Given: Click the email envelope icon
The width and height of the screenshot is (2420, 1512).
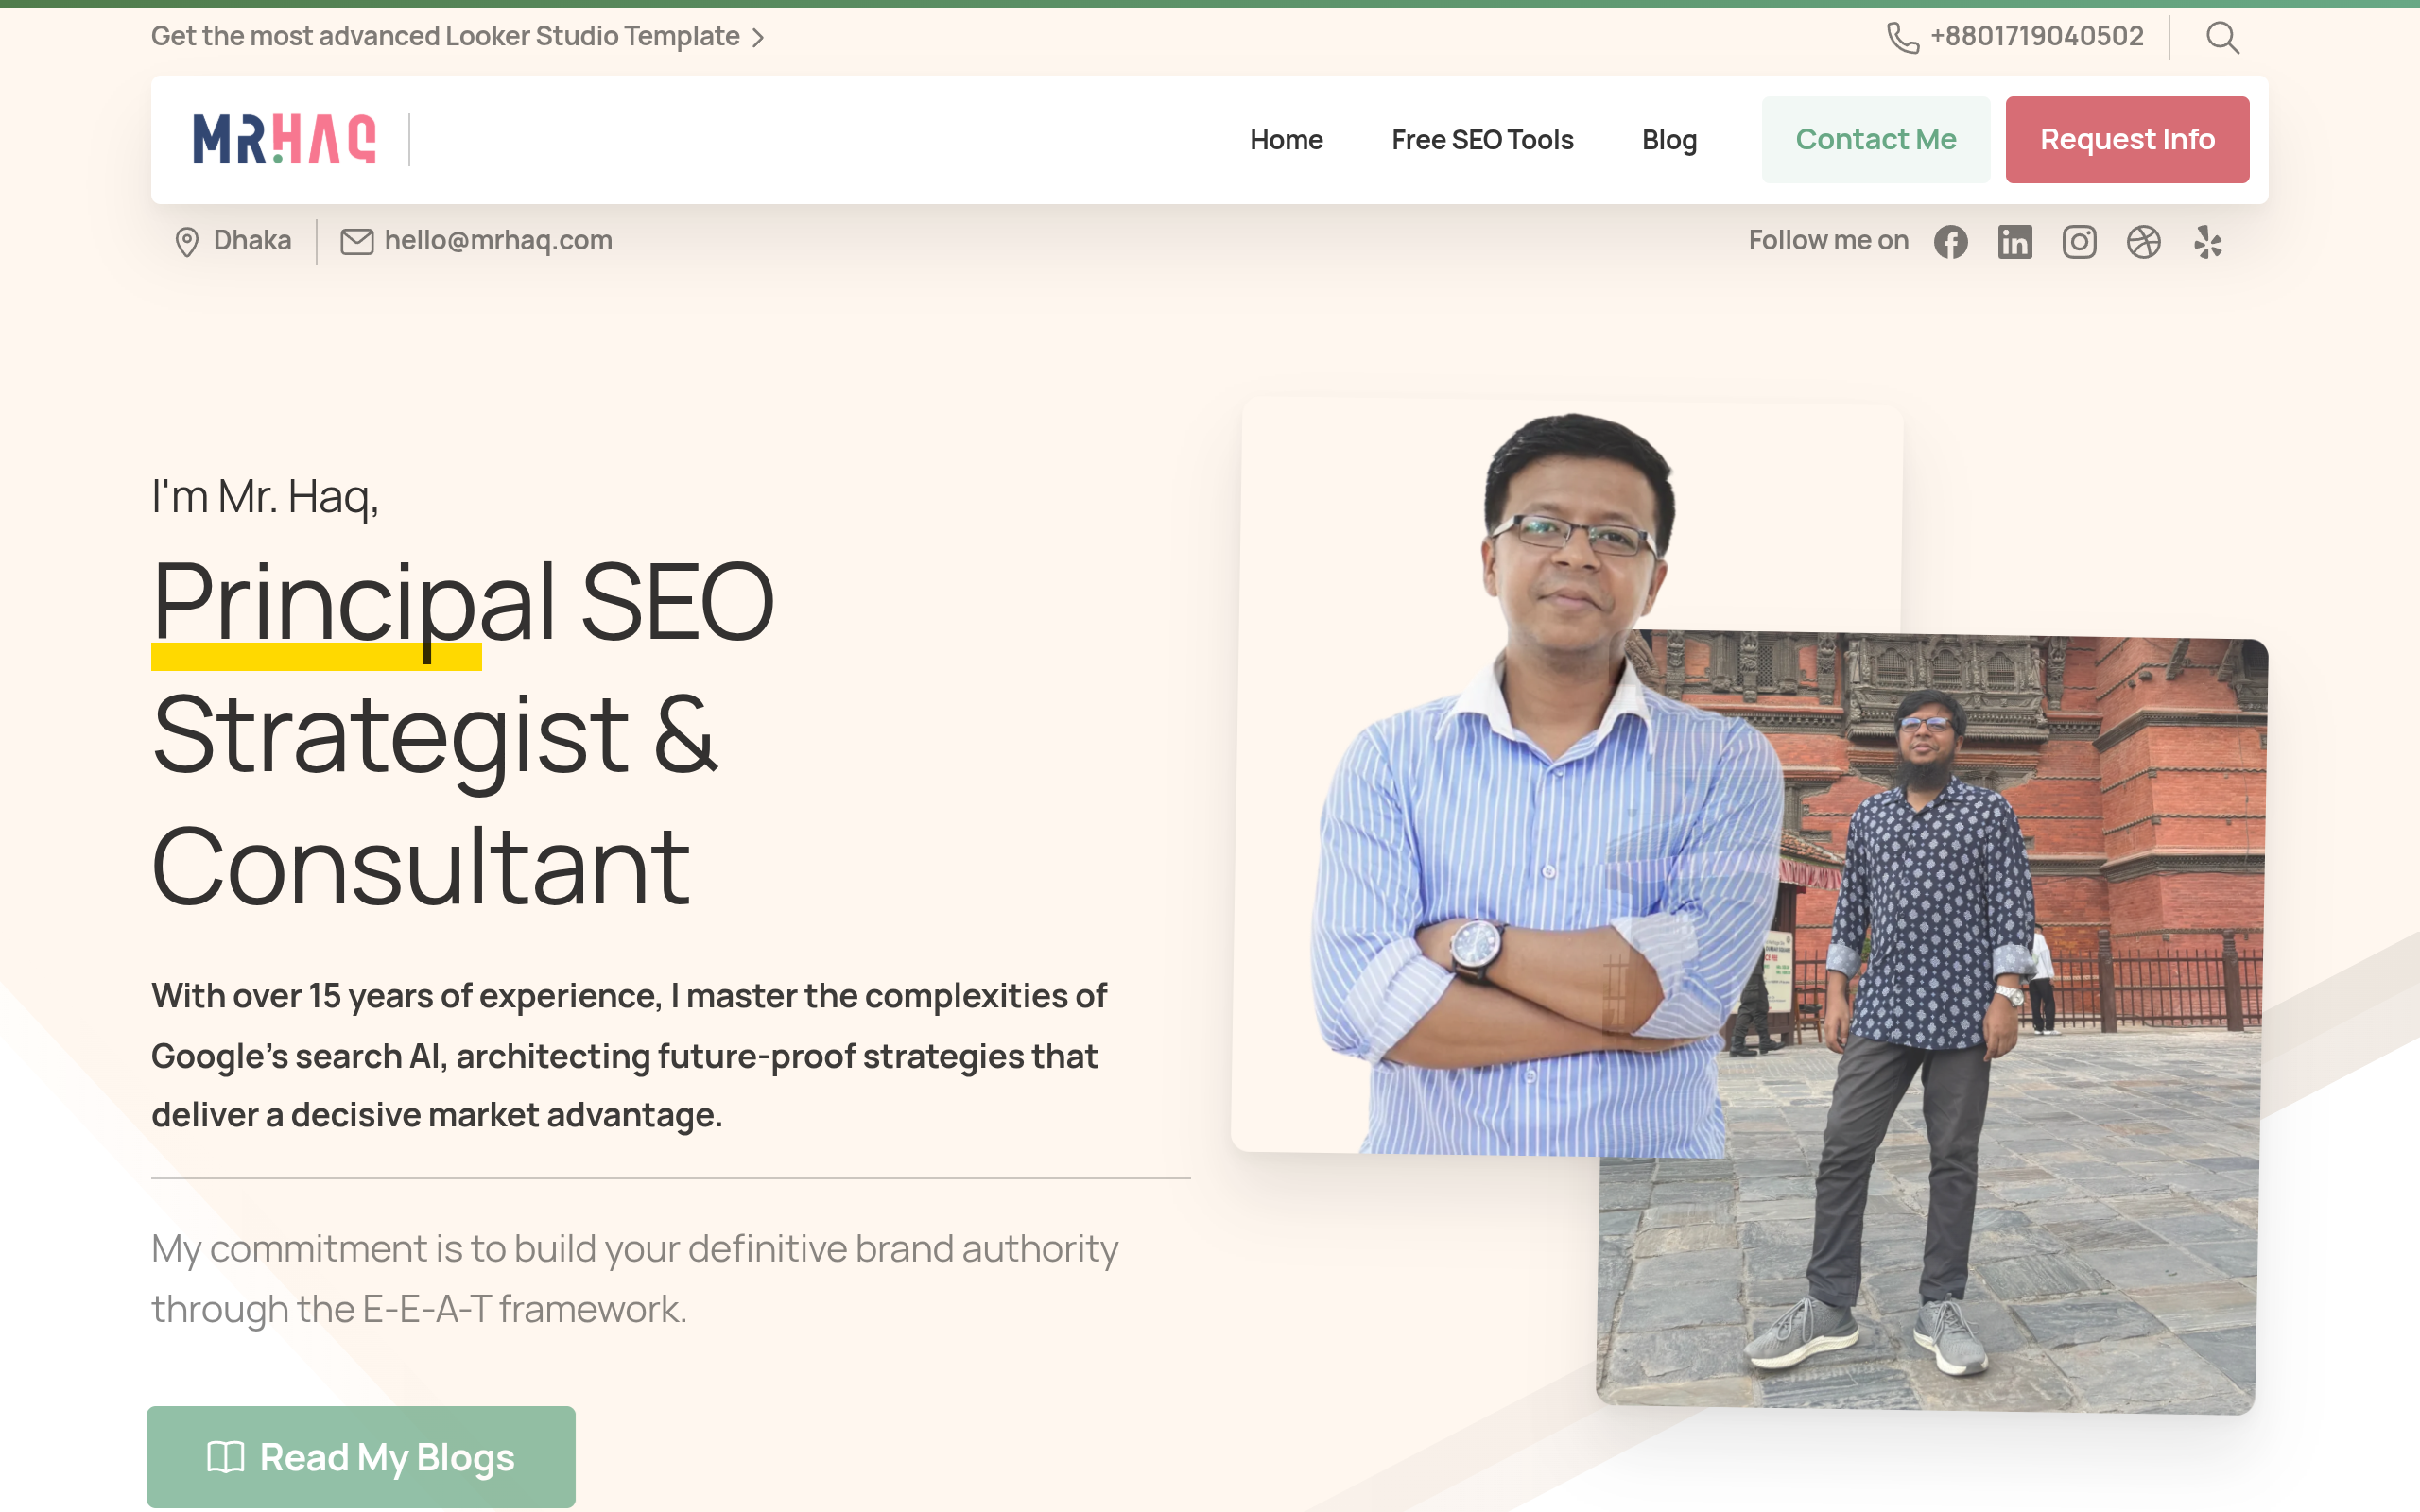Looking at the screenshot, I should coord(357,241).
